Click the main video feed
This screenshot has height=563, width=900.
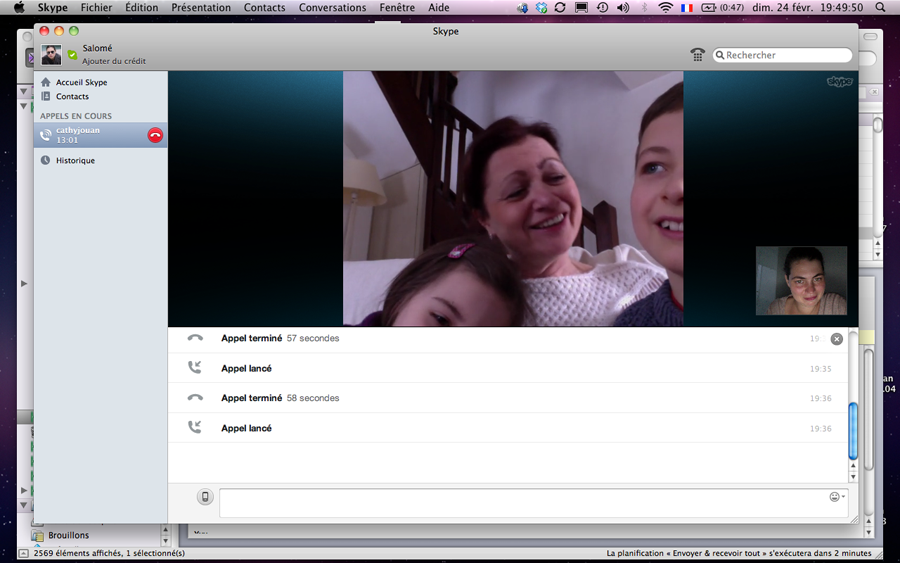pos(513,199)
